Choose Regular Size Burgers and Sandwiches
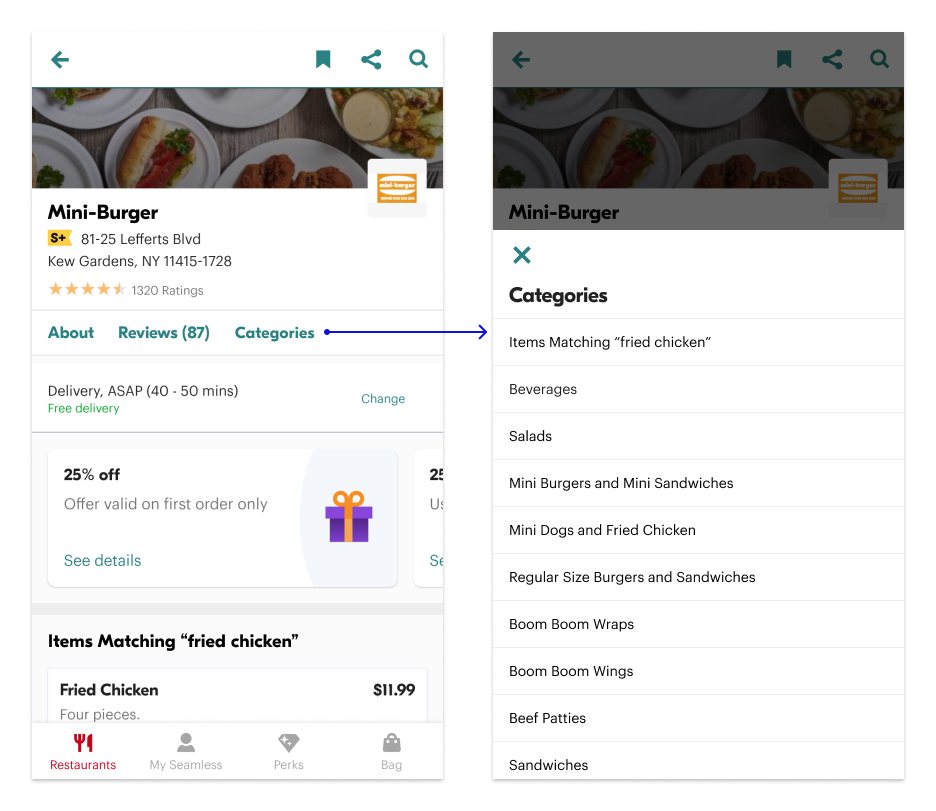 [698, 577]
